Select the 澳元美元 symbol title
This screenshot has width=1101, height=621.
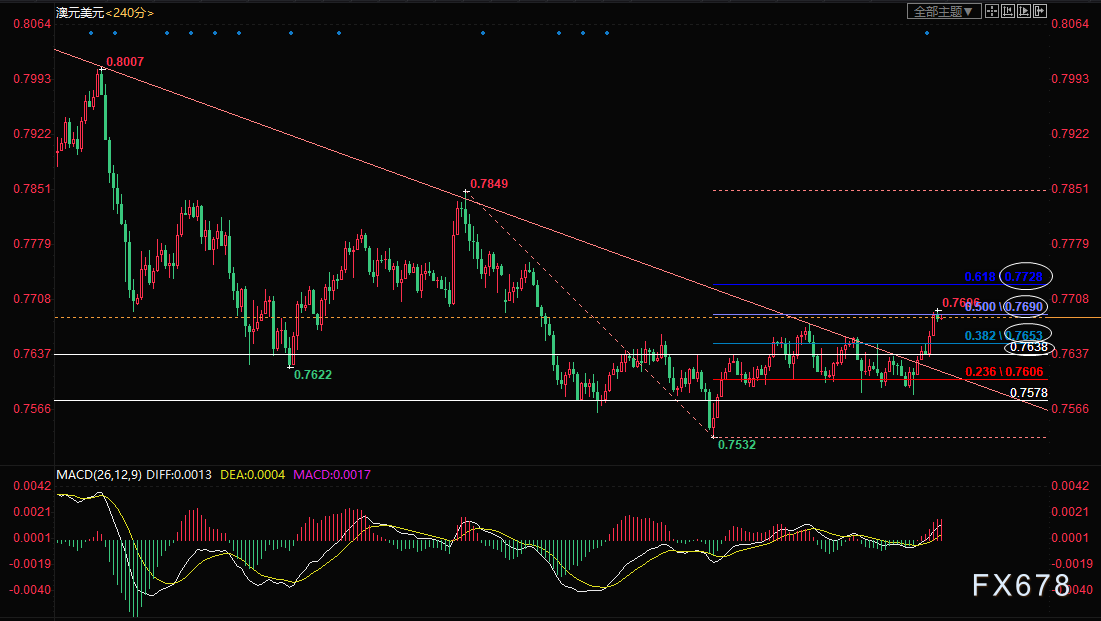(80, 13)
